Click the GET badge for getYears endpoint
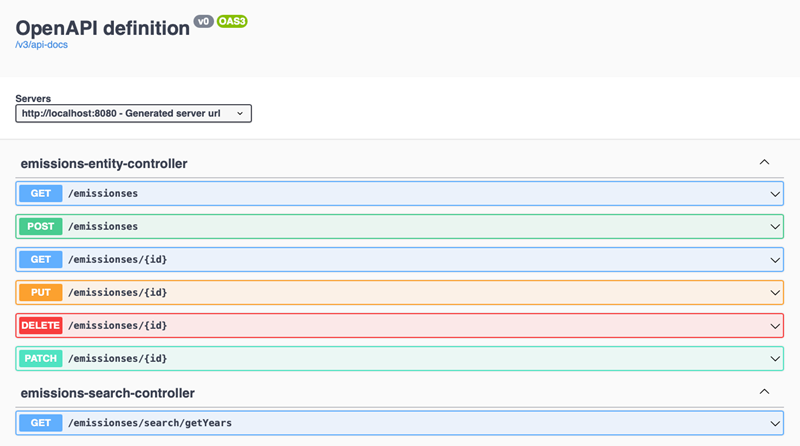Viewport: 800px width, 446px height. click(x=40, y=423)
